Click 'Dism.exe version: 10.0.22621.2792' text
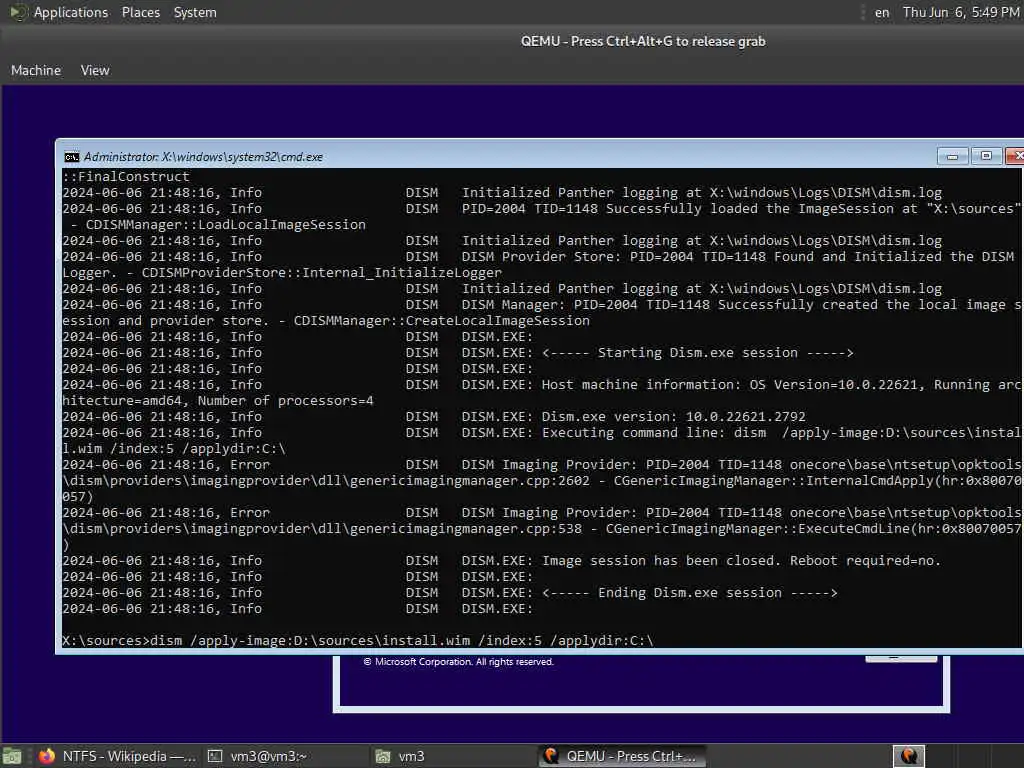This screenshot has width=1024, height=768. [x=673, y=417]
